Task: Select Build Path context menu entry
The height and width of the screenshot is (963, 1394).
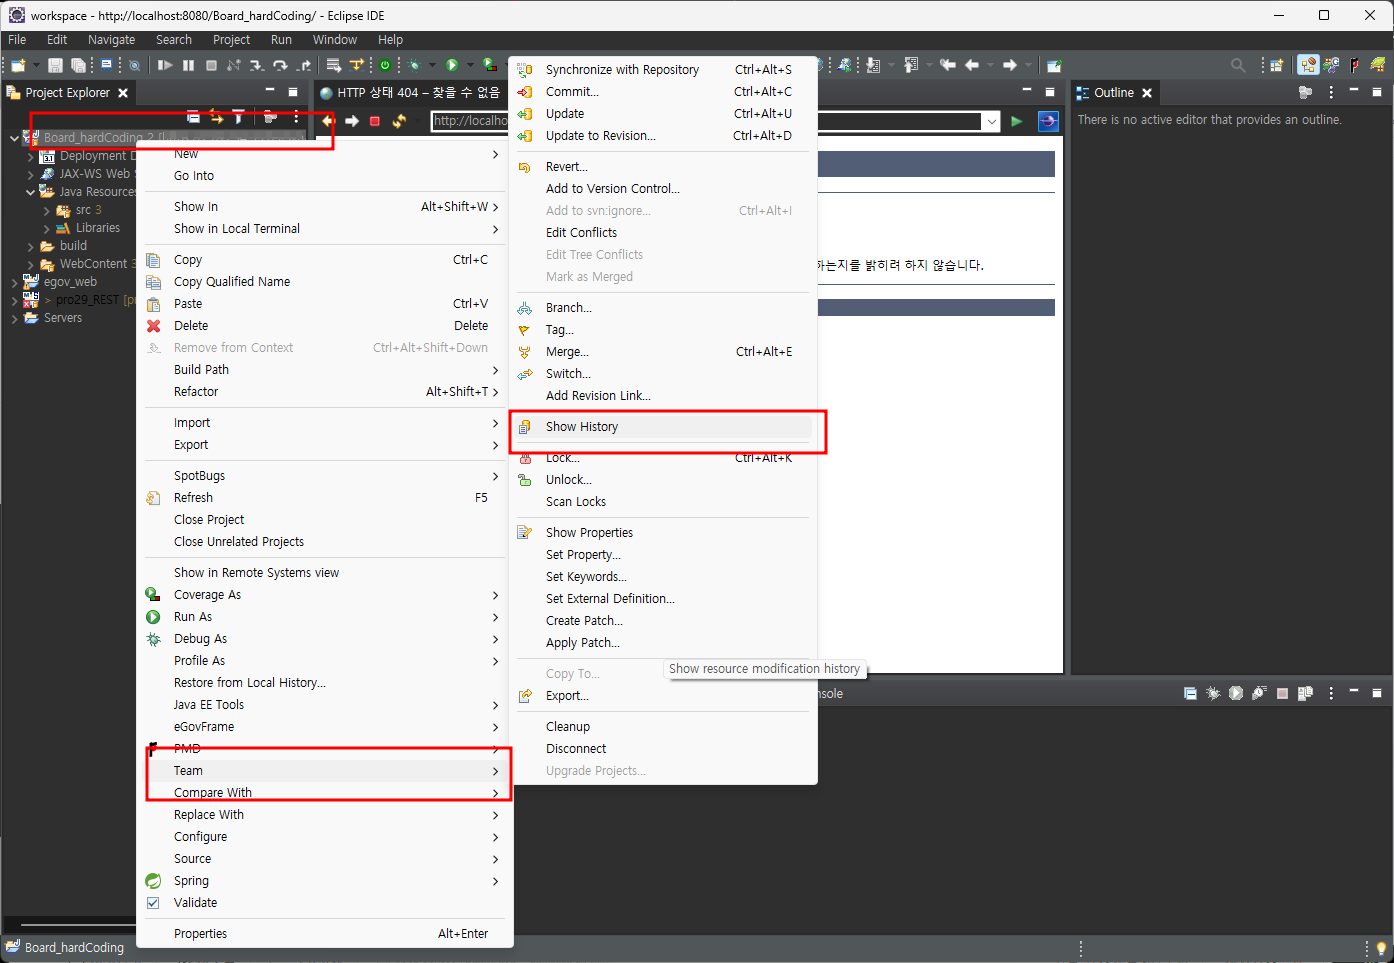Action: 324,370
